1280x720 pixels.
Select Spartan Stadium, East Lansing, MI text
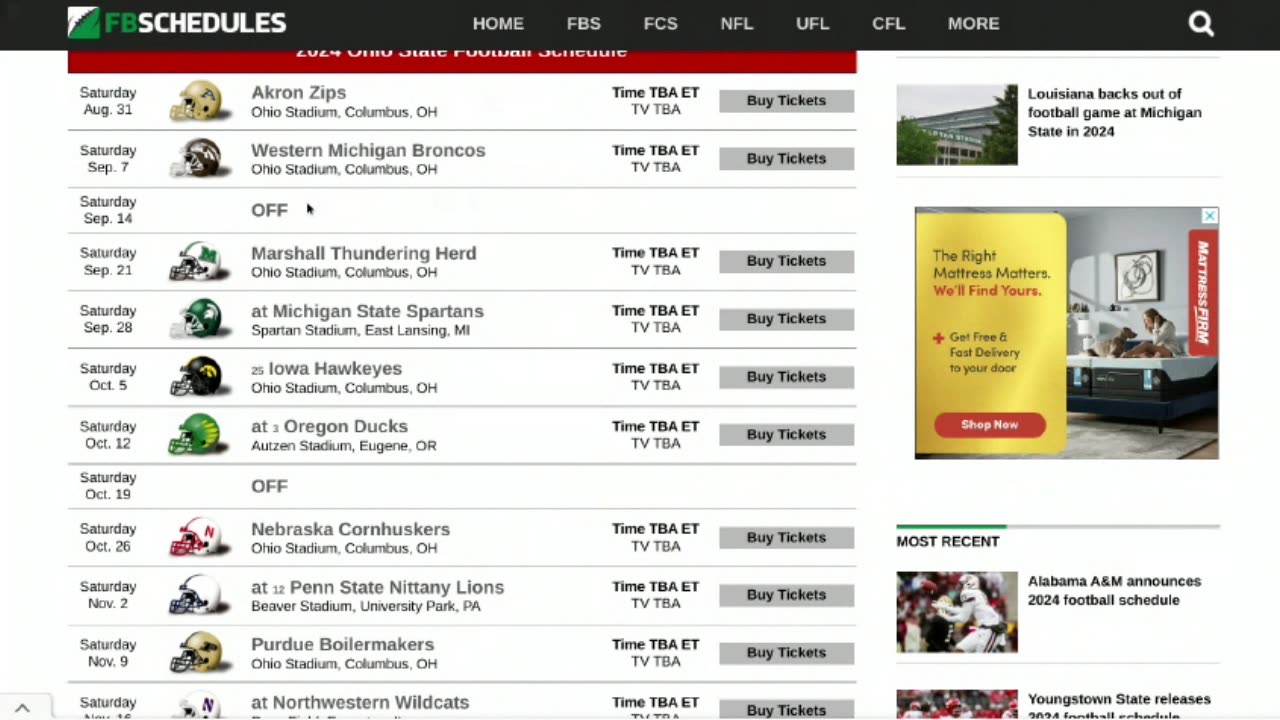click(x=360, y=330)
